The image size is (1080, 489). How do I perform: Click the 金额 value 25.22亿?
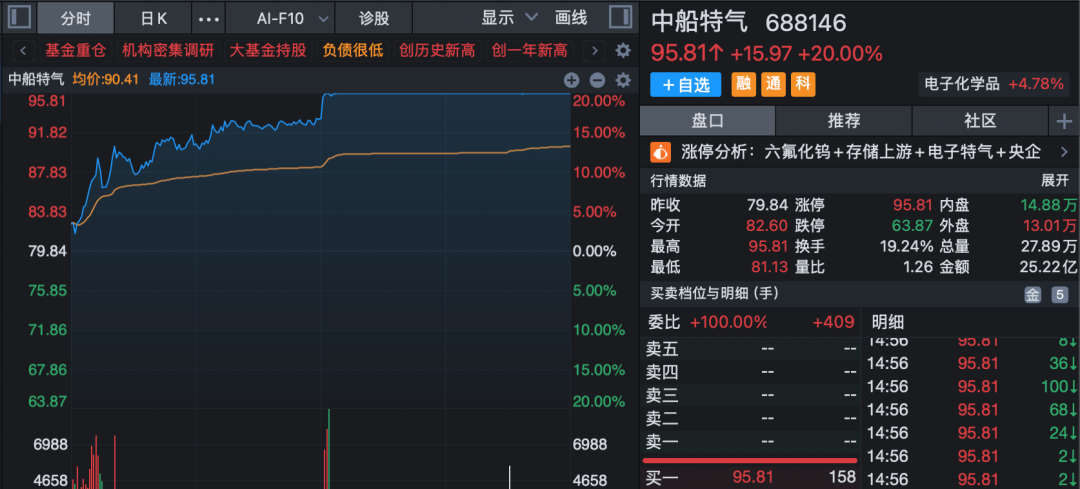[x=1048, y=267]
